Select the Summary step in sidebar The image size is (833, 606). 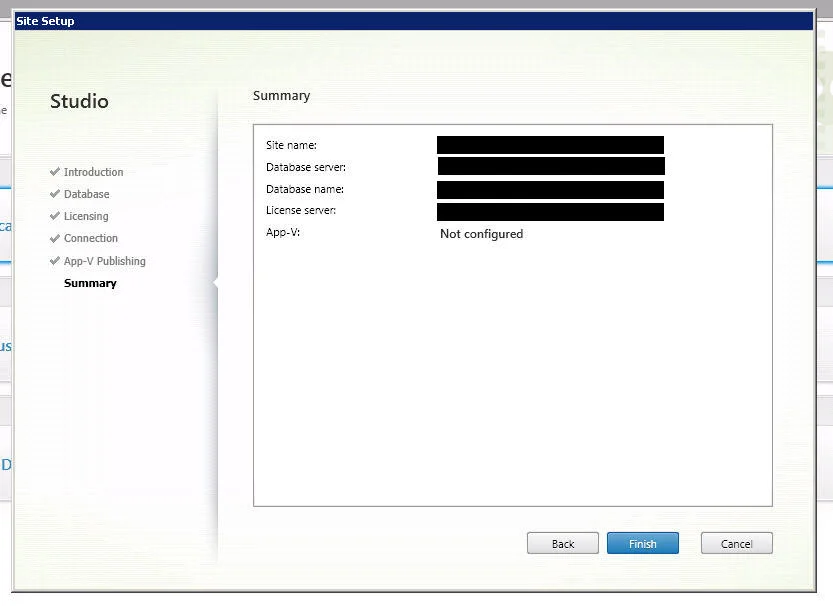click(x=90, y=283)
